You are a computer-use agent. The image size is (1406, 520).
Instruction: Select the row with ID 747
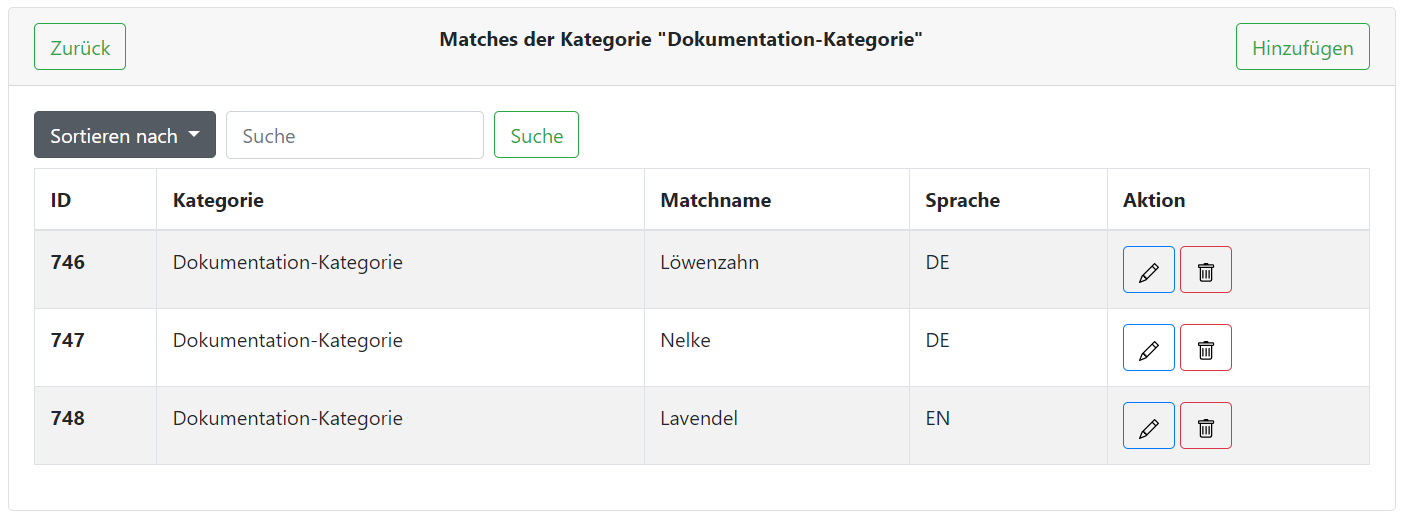click(x=68, y=341)
